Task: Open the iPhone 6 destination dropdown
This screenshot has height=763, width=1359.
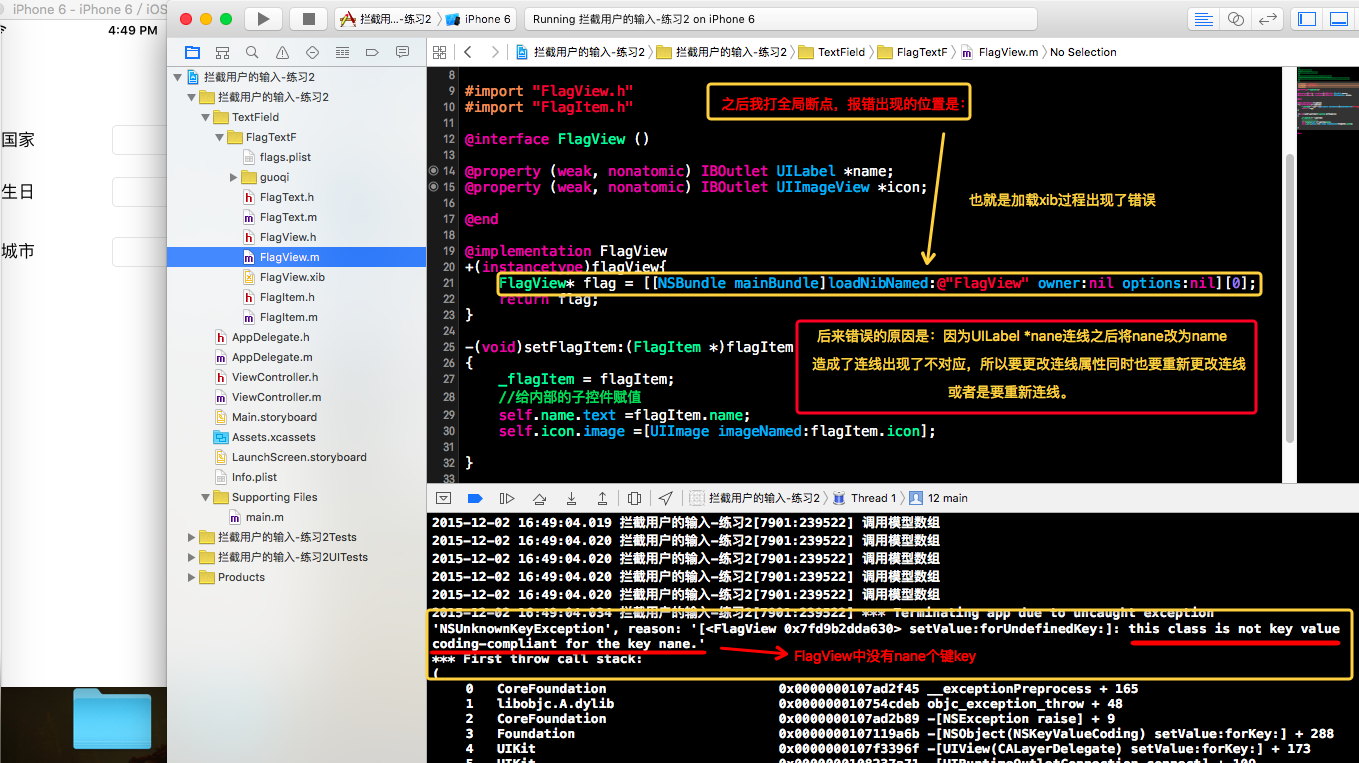Action: (x=478, y=19)
